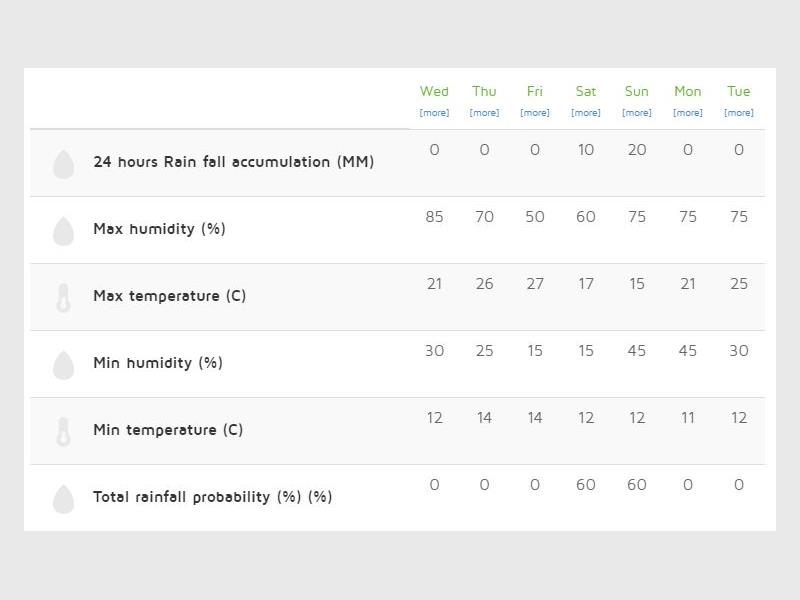Click the thermometer icon for Min temperature
The width and height of the screenshot is (800, 600).
coord(63,432)
